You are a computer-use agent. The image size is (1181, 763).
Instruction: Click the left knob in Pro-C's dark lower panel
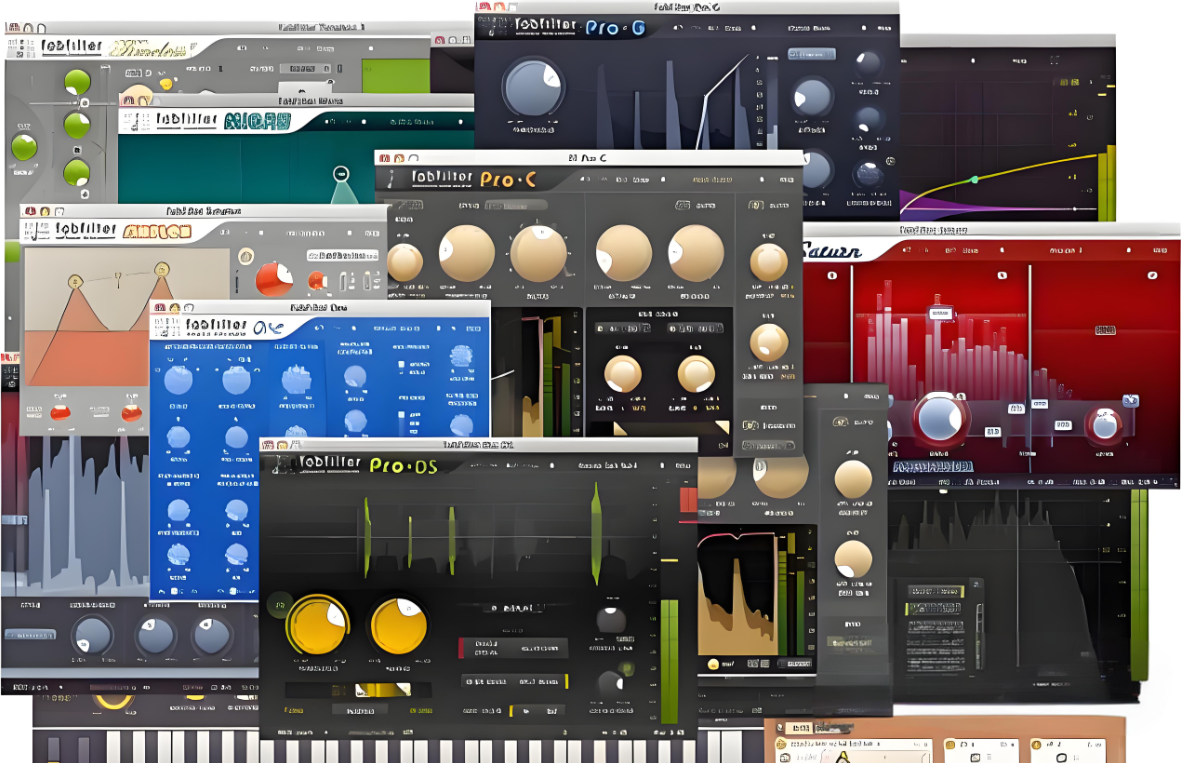pos(623,374)
